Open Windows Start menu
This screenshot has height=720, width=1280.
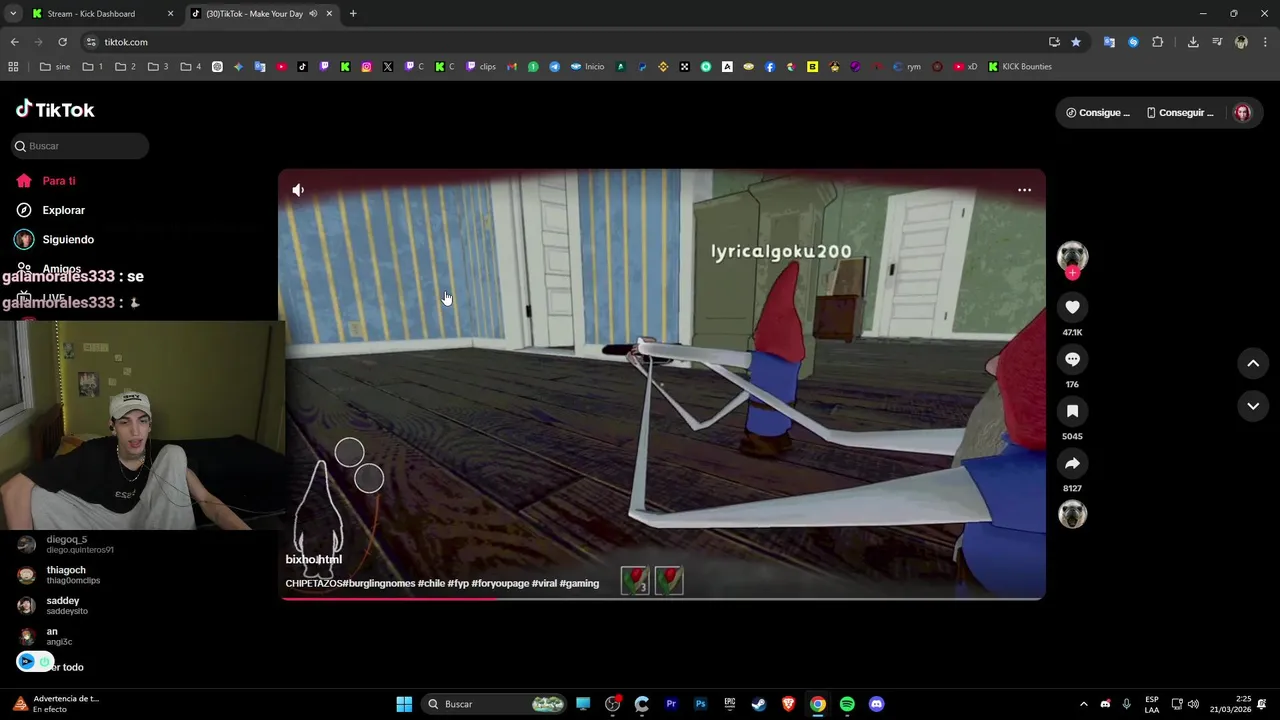click(404, 704)
